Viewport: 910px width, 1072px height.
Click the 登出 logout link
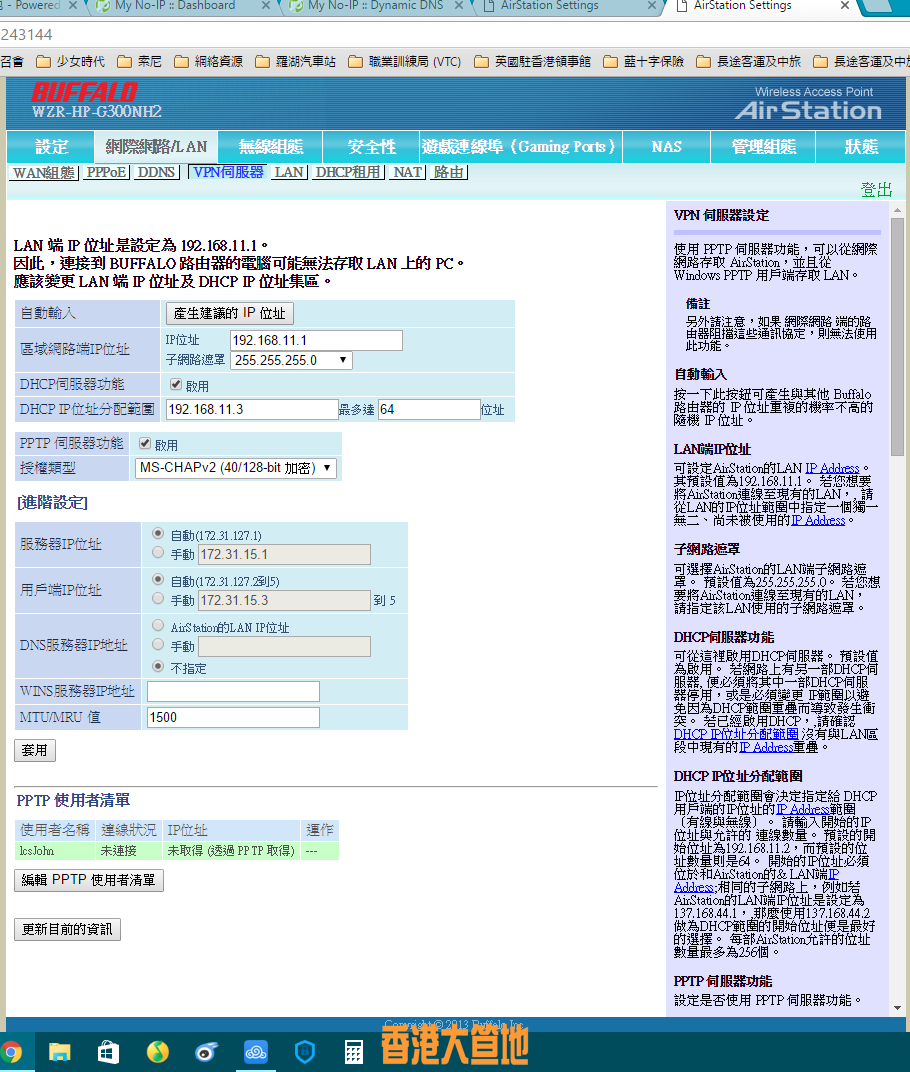(x=876, y=189)
